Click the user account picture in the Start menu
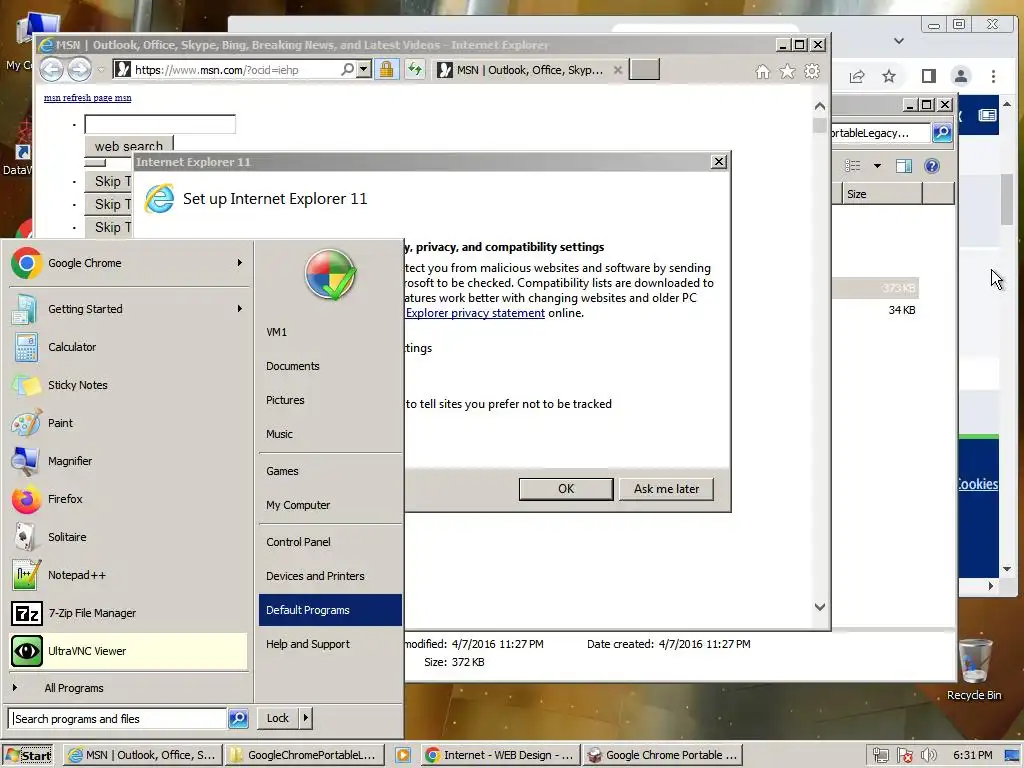1024x768 pixels. click(x=330, y=275)
